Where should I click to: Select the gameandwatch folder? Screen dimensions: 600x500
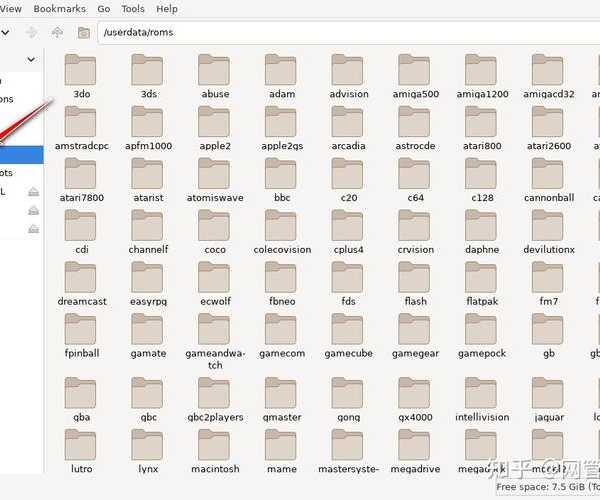pyautogui.click(x=215, y=342)
